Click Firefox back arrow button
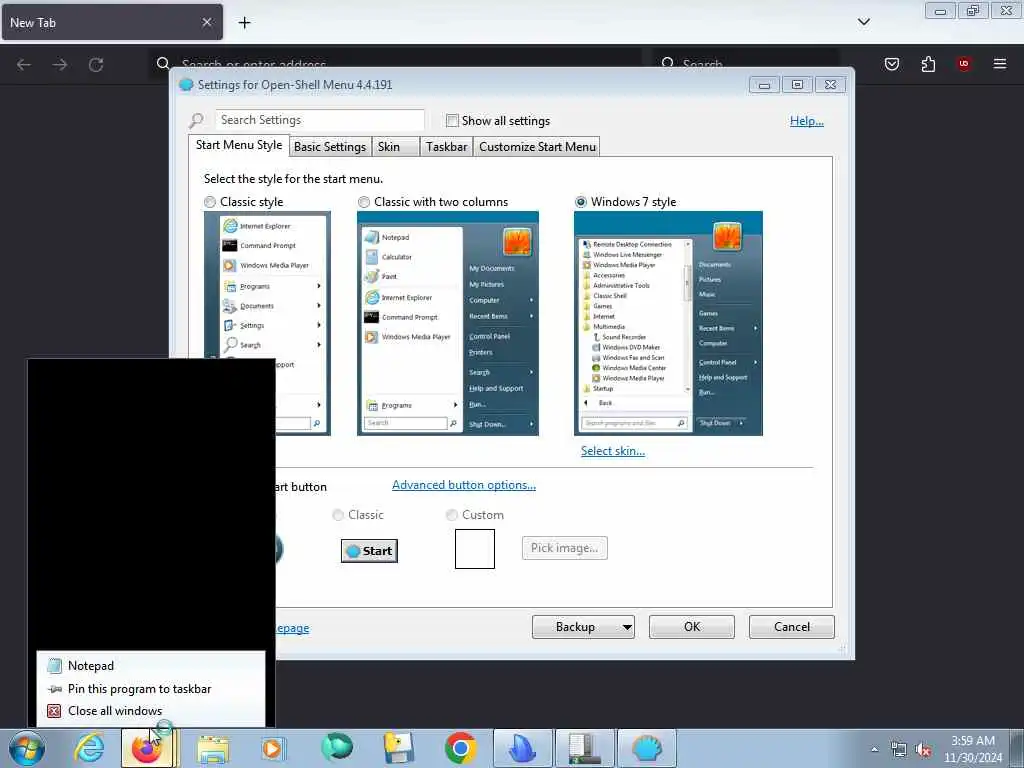The height and width of the screenshot is (768, 1024). [24, 64]
